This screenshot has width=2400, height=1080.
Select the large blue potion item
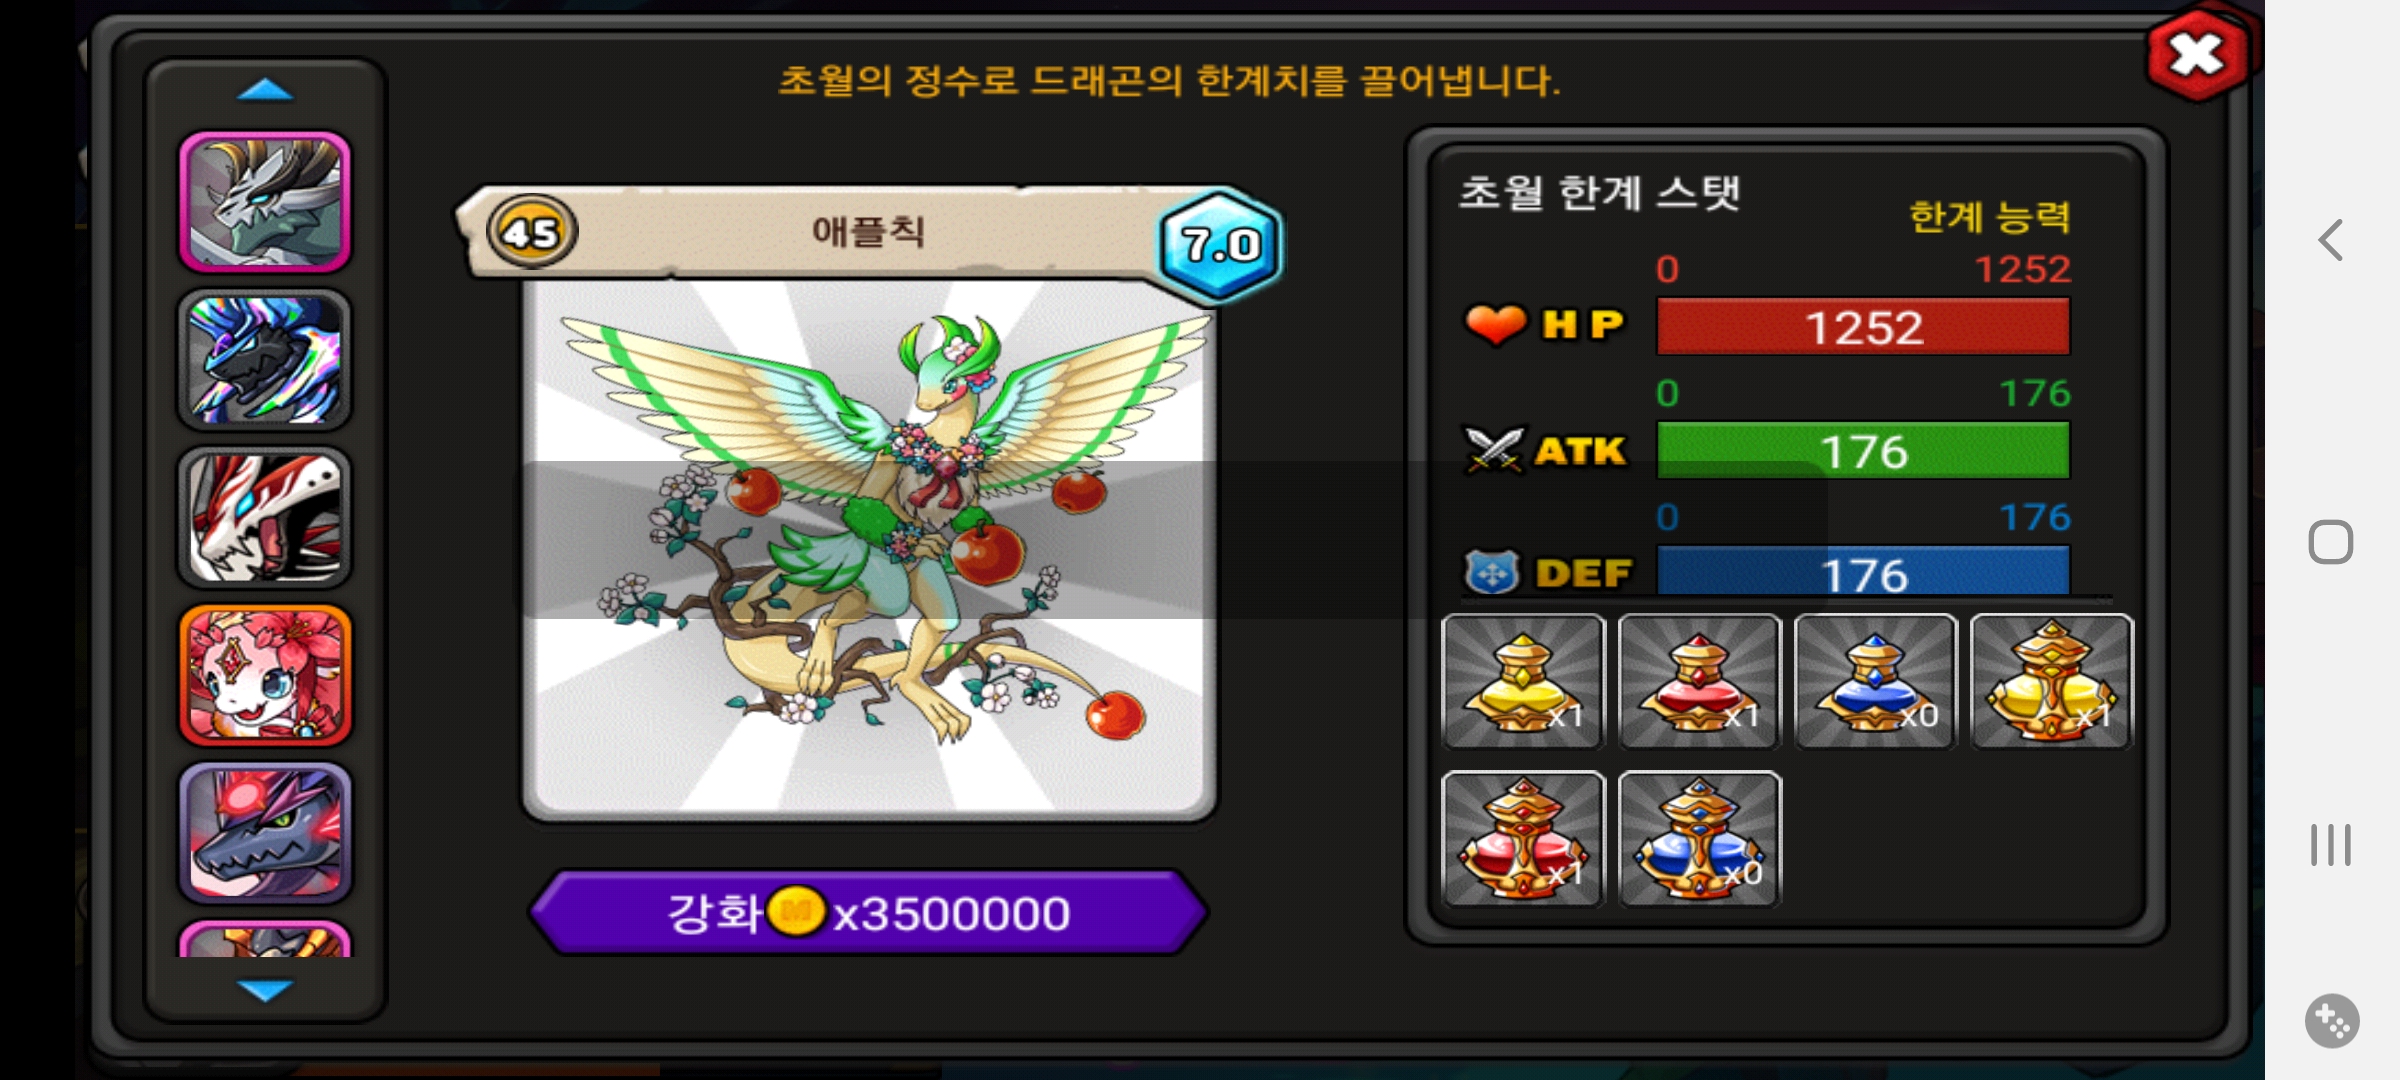[x=1699, y=839]
